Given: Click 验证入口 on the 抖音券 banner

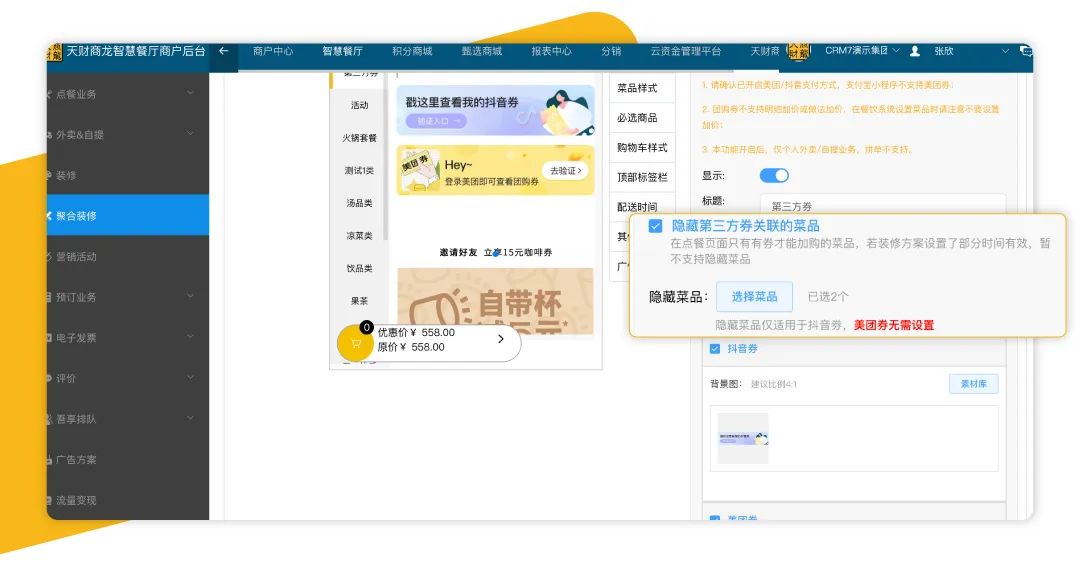Looking at the screenshot, I should pyautogui.click(x=437, y=121).
